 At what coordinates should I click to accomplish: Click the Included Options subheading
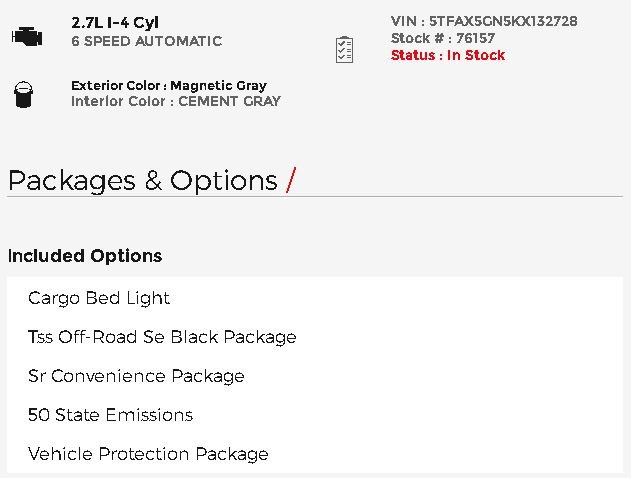pyautogui.click(x=85, y=256)
